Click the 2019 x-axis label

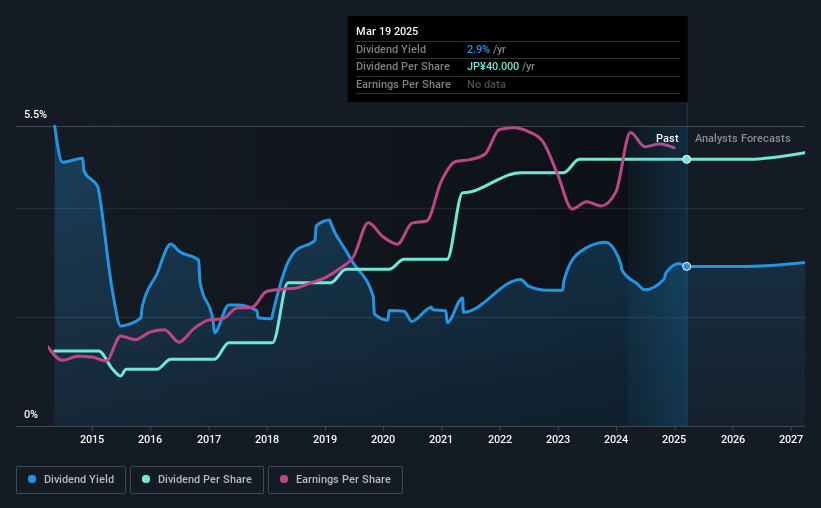[325, 439]
